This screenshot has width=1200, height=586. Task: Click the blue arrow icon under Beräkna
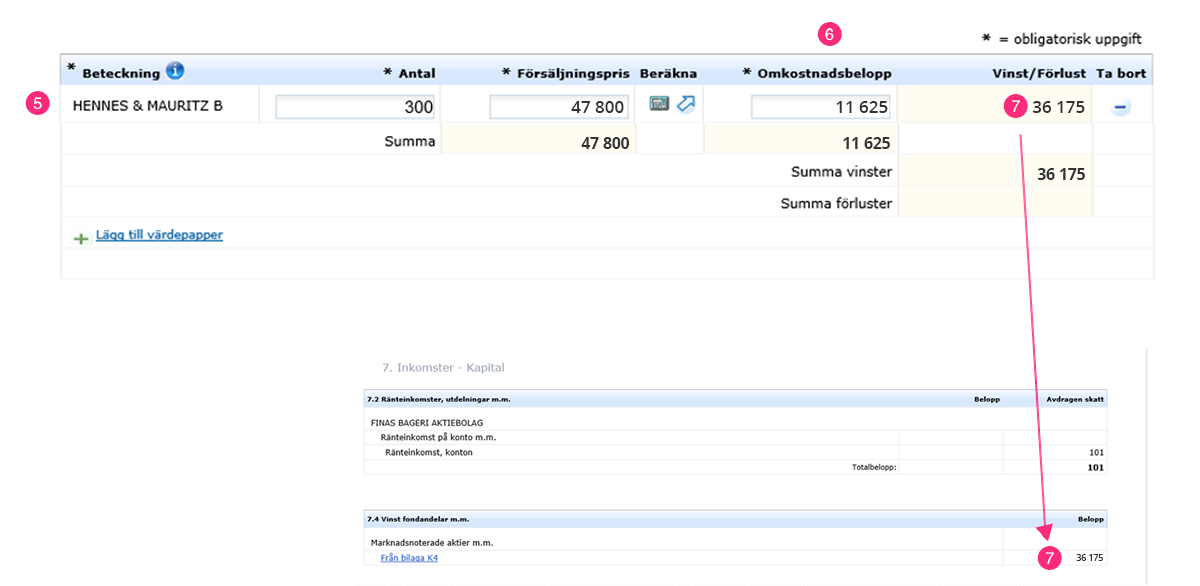[x=685, y=103]
